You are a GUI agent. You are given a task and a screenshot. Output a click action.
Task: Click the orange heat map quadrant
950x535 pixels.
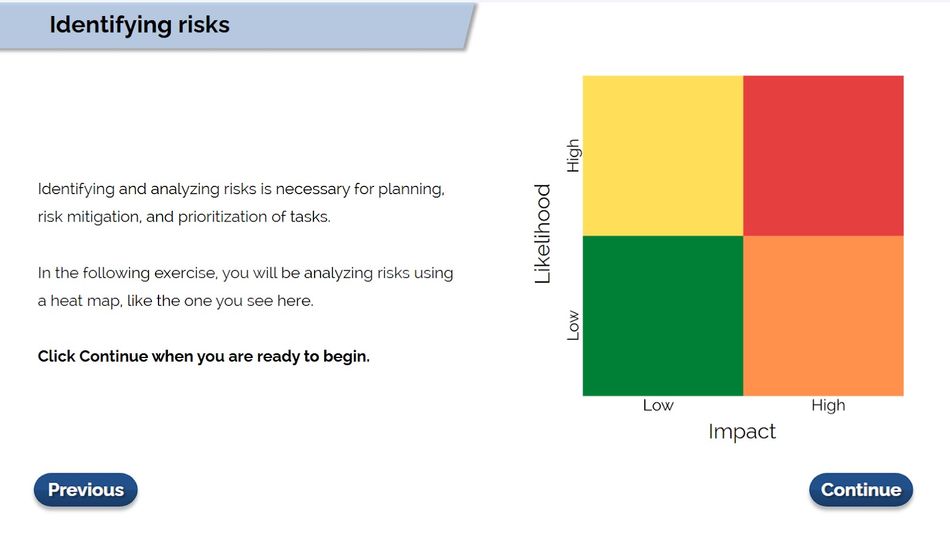coord(823,316)
